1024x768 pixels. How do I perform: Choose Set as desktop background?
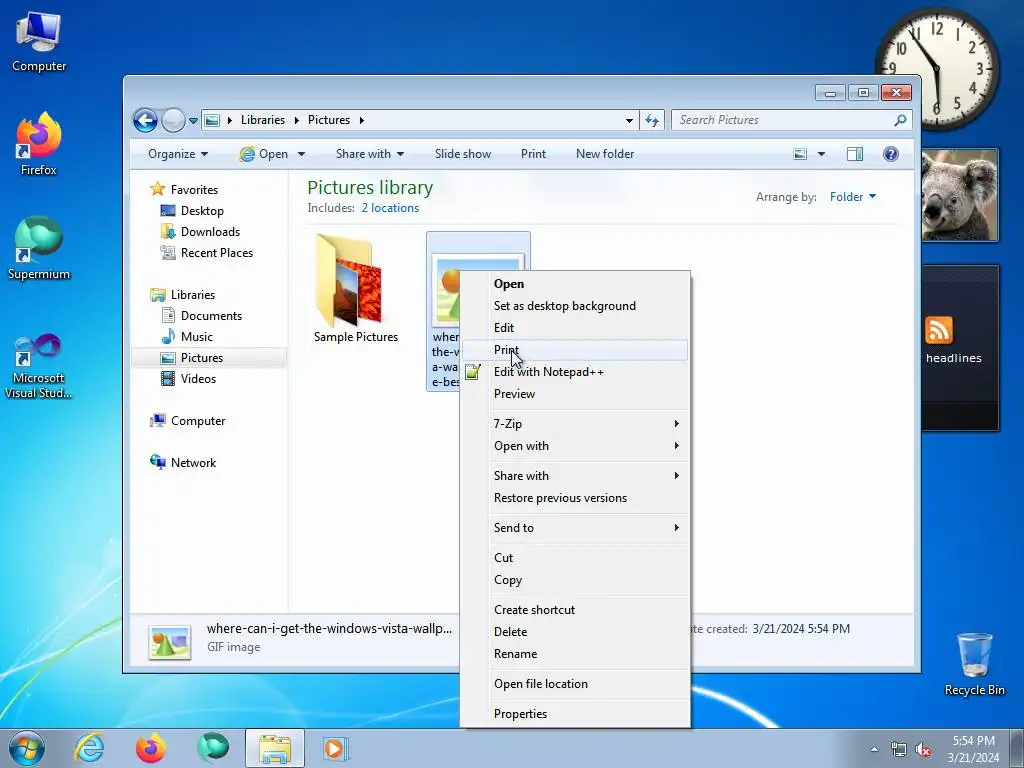pyautogui.click(x=575, y=306)
